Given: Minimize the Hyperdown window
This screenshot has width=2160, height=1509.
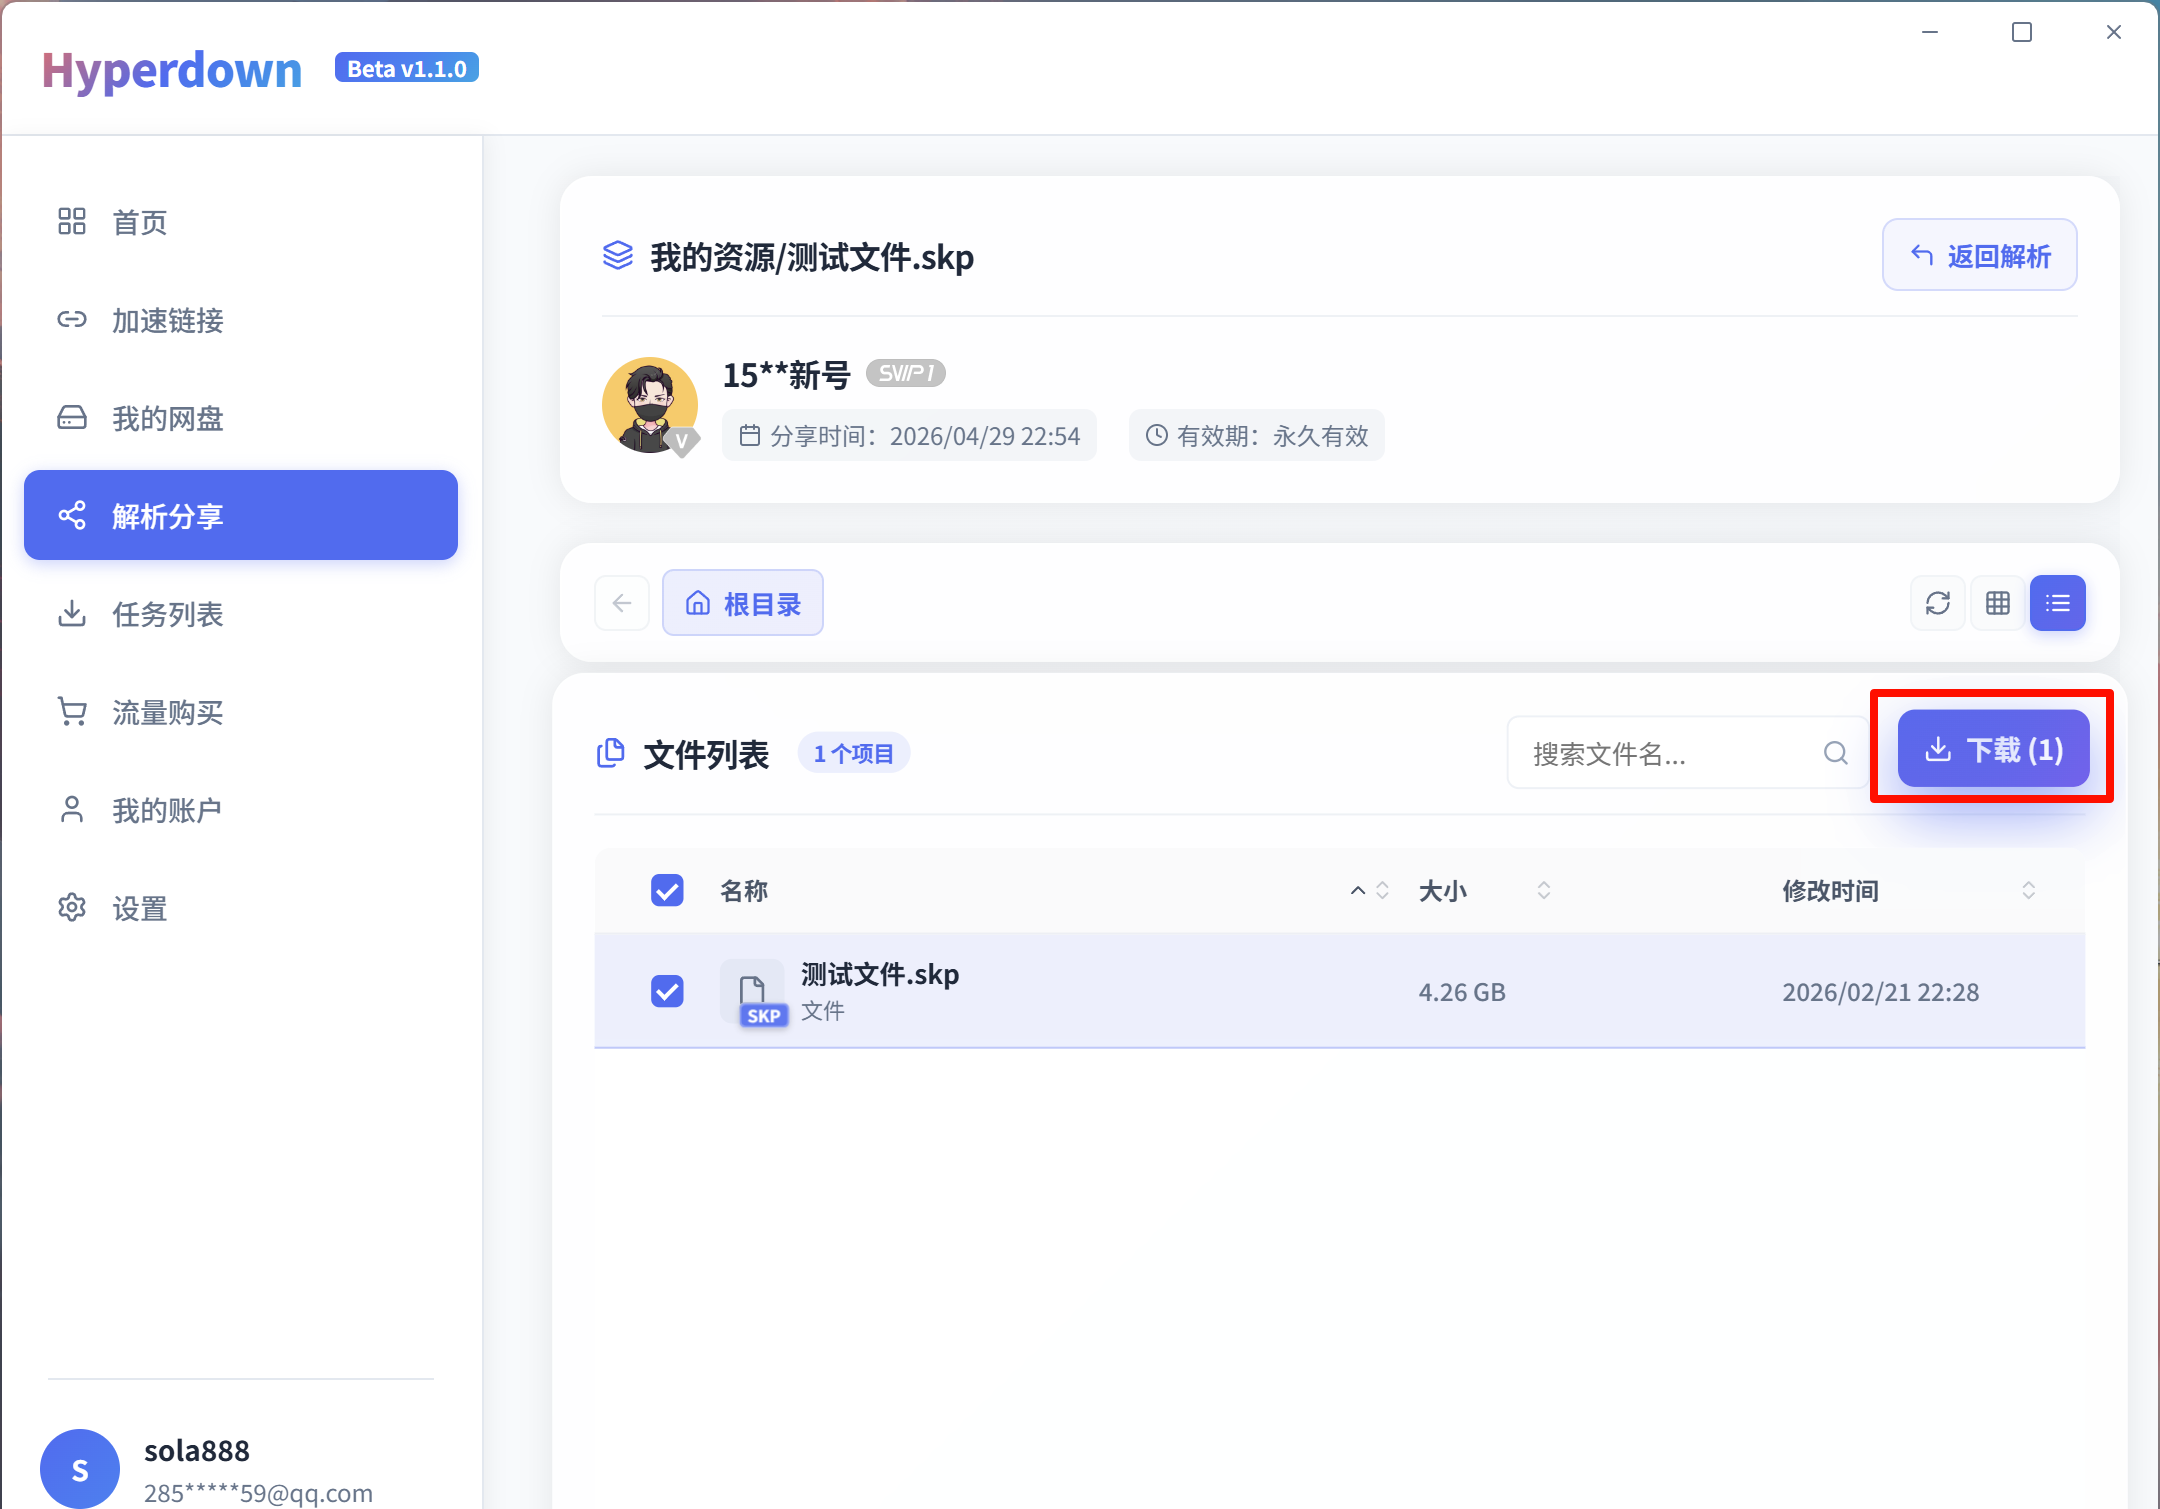Looking at the screenshot, I should click(1930, 32).
